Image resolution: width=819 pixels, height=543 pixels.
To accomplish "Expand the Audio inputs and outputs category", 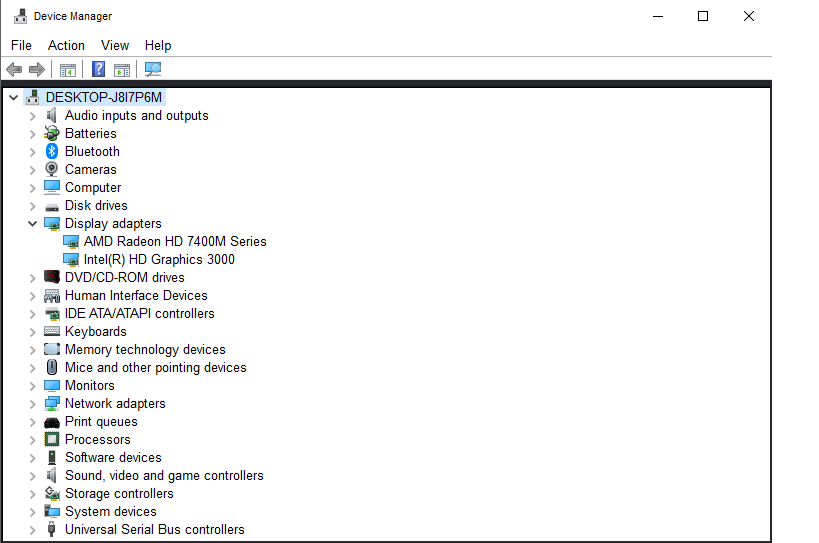I will [x=32, y=116].
